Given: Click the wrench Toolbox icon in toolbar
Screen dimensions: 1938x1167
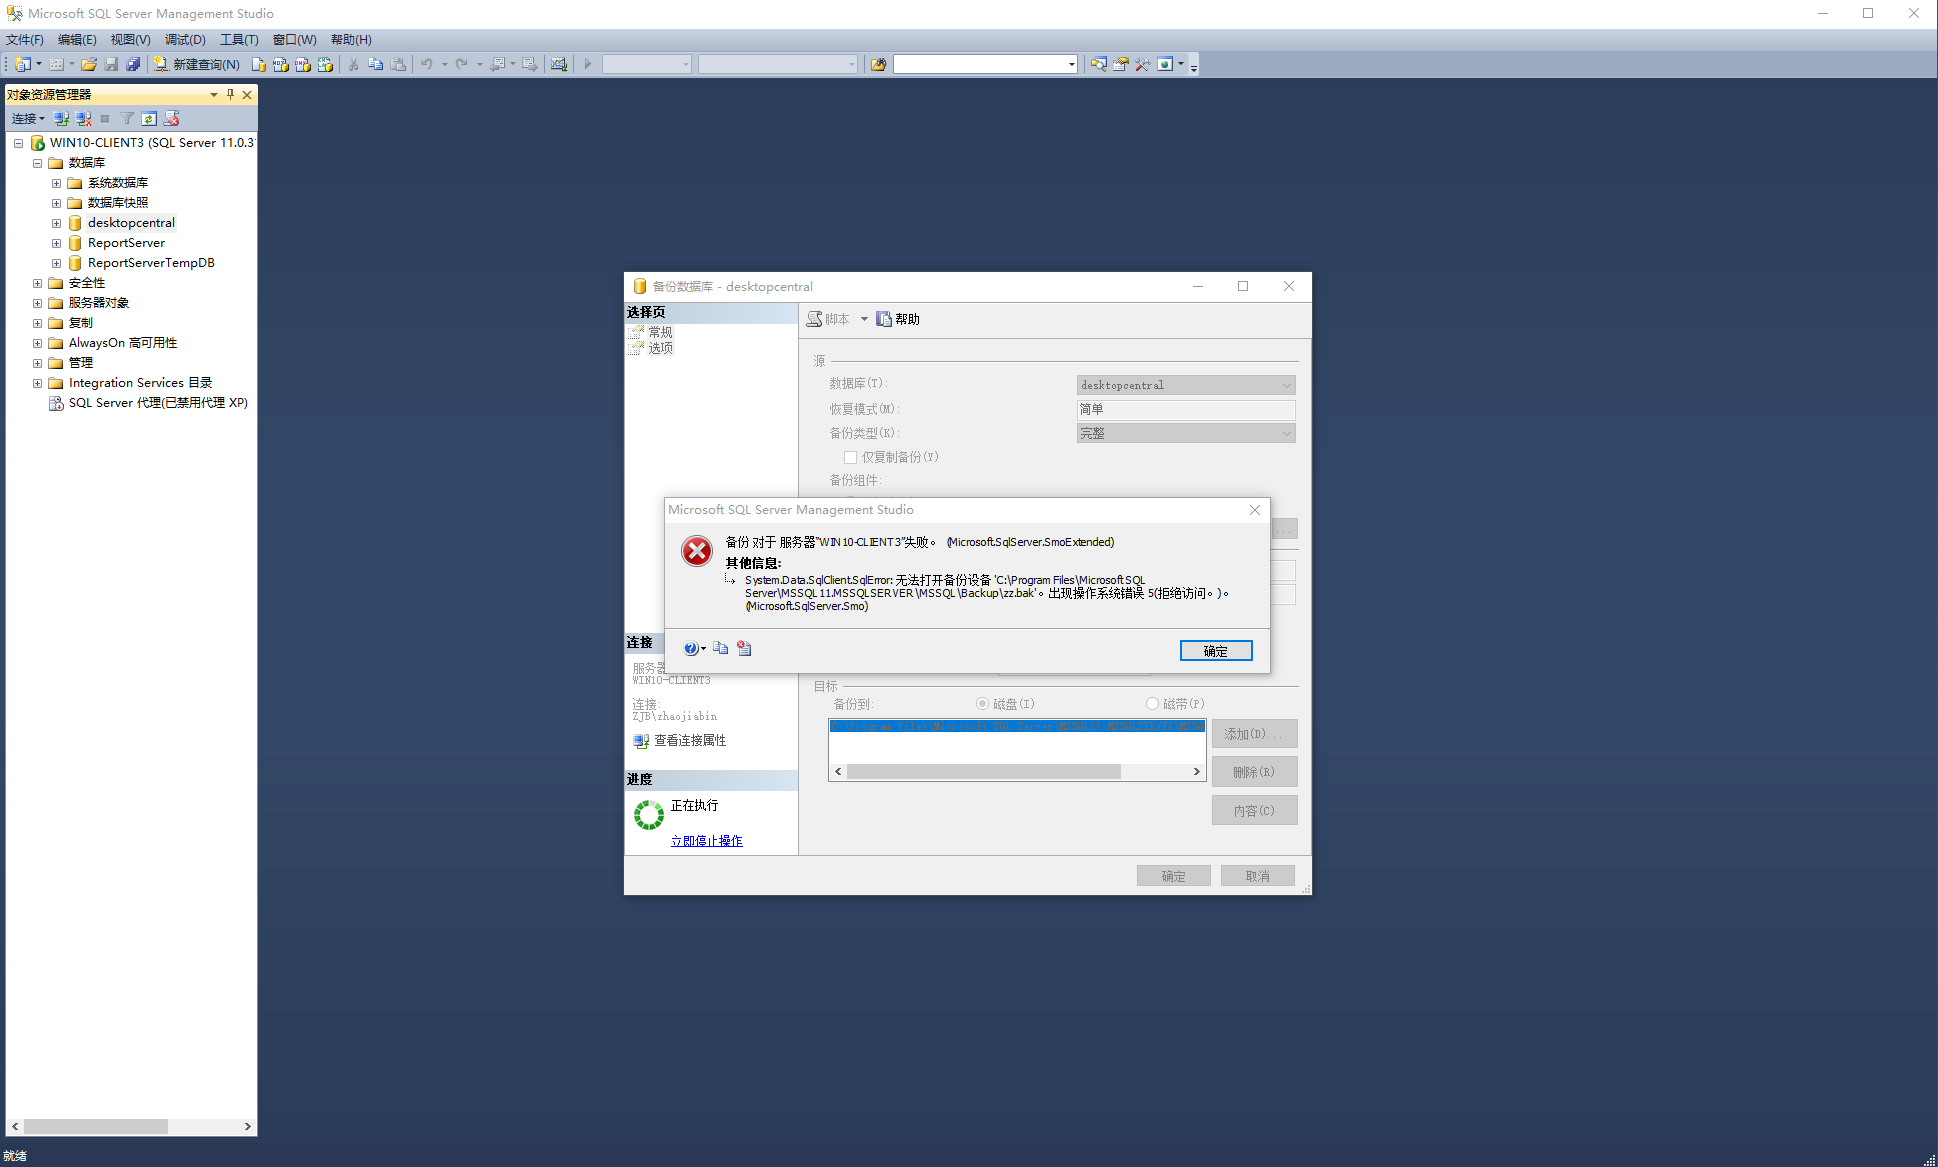Looking at the screenshot, I should [x=1142, y=64].
